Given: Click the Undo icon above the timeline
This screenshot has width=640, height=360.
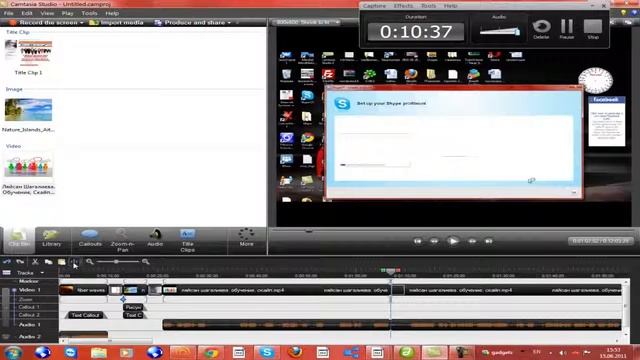Looking at the screenshot, I should 7,262.
